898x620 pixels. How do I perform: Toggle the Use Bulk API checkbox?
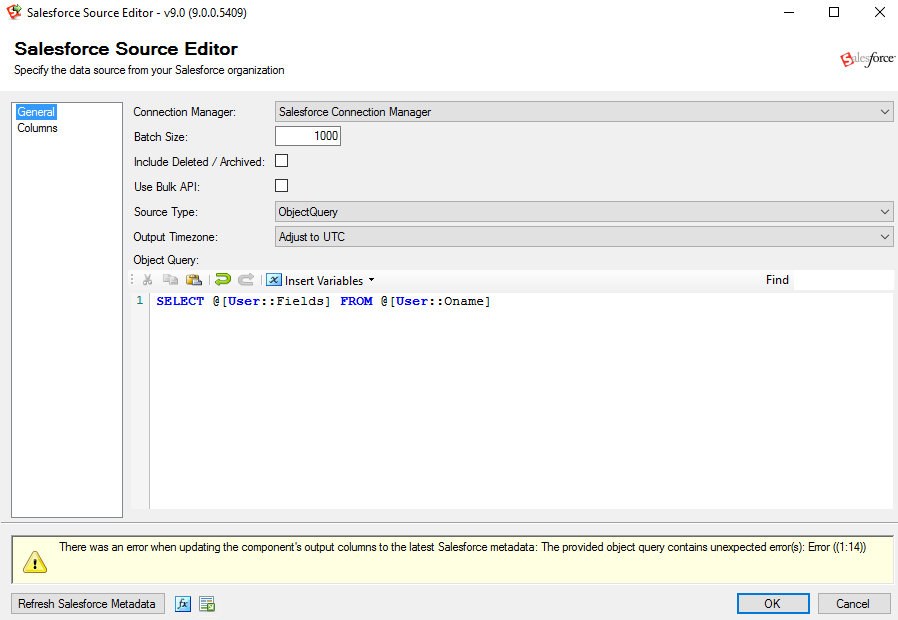282,186
